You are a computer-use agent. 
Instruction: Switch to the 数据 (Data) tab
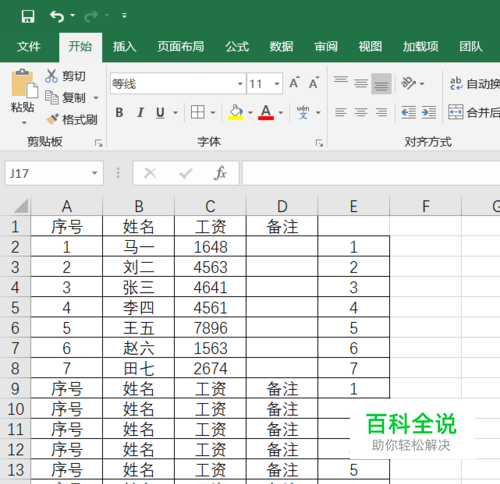[x=281, y=47]
